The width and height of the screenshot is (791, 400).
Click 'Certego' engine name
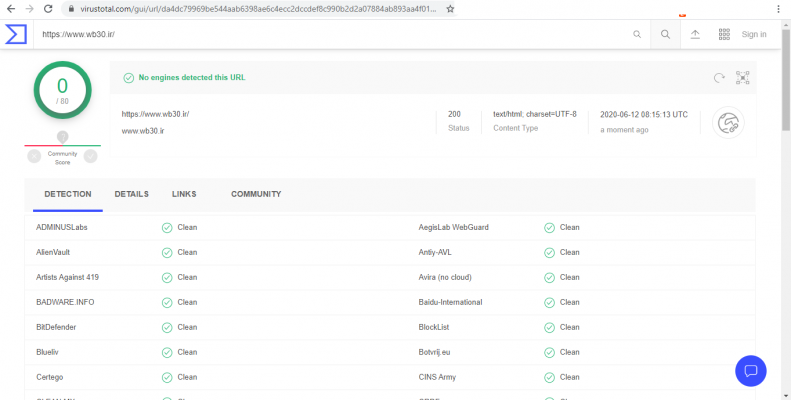click(49, 377)
